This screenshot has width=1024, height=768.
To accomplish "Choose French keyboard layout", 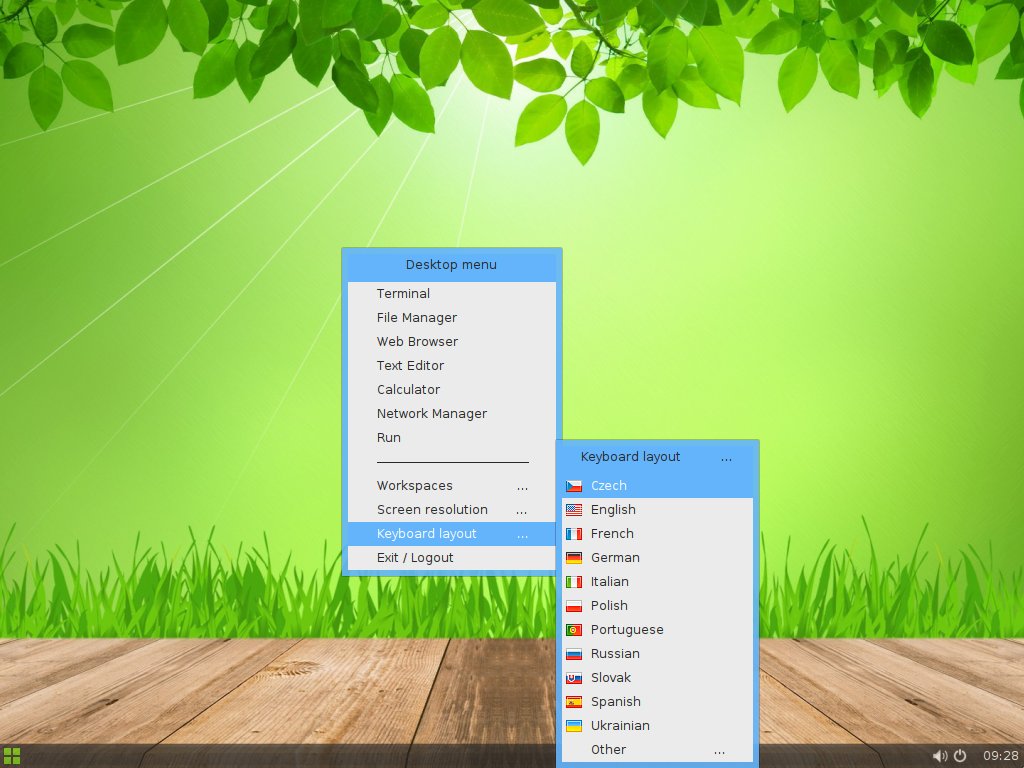I will (x=612, y=534).
